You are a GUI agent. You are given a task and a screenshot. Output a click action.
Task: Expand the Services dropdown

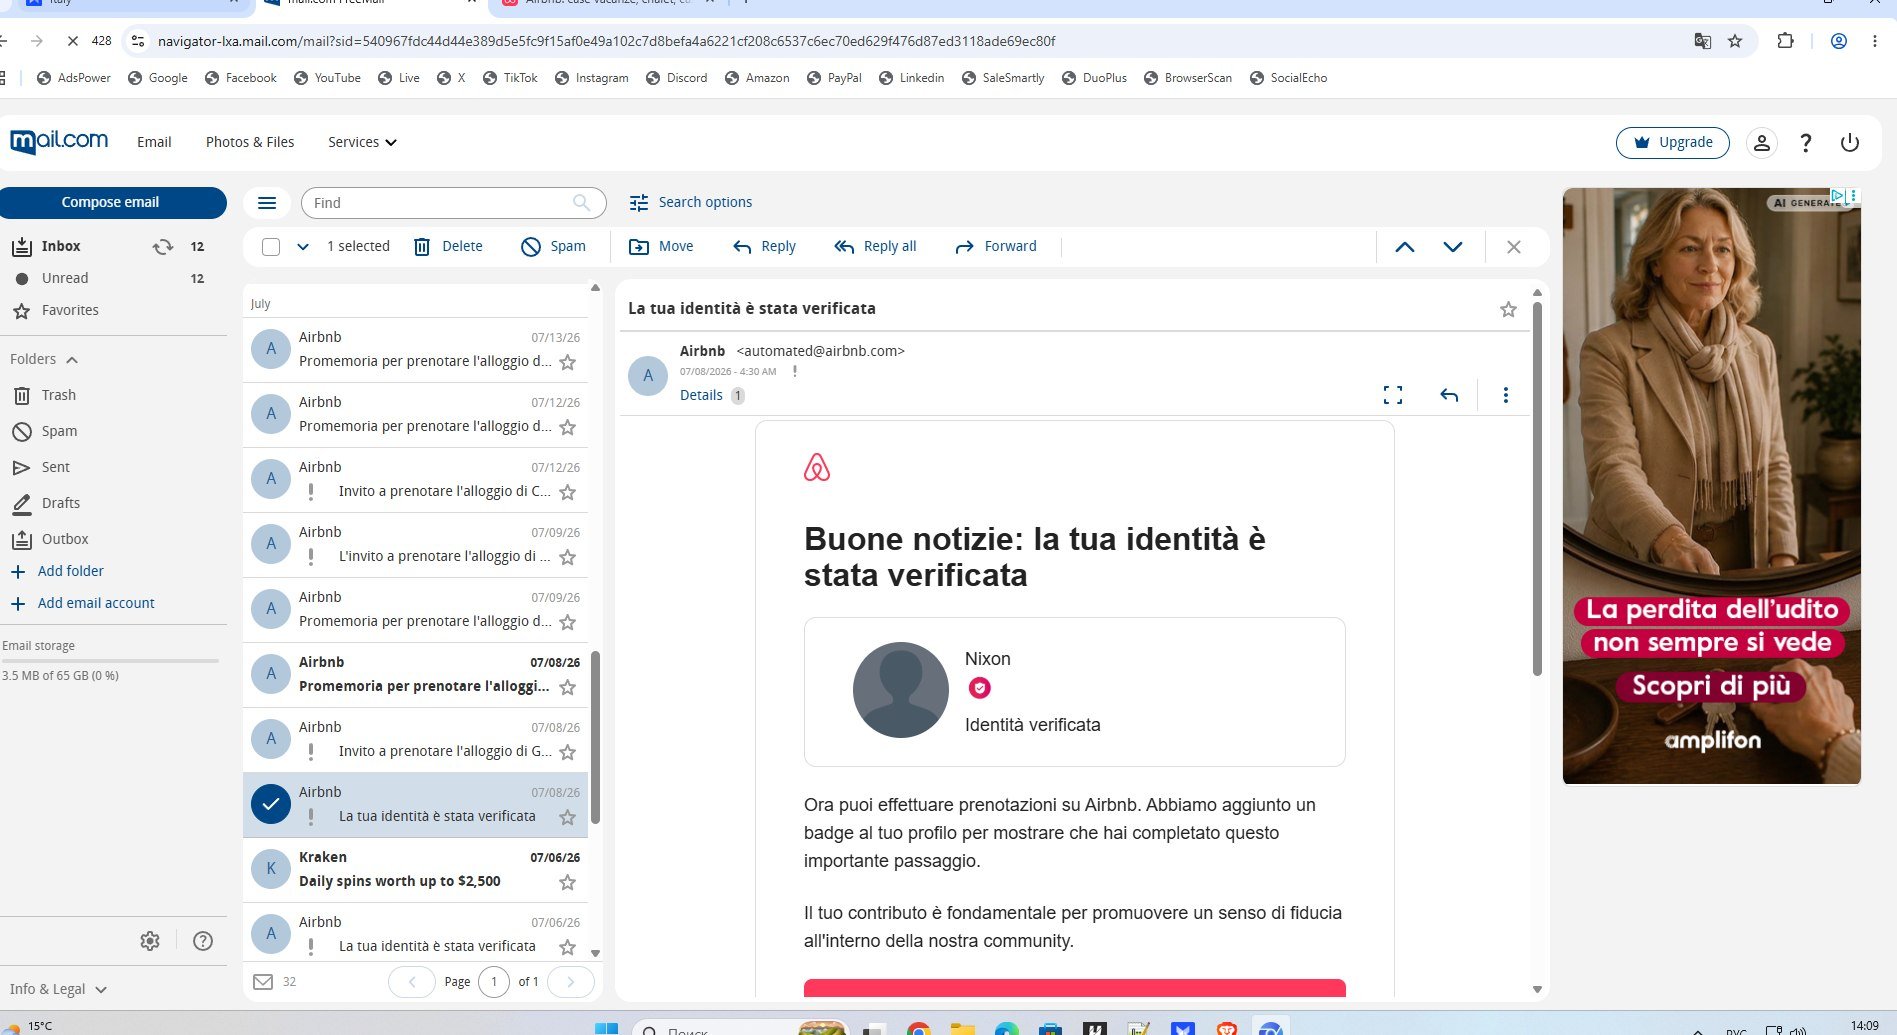tap(362, 142)
